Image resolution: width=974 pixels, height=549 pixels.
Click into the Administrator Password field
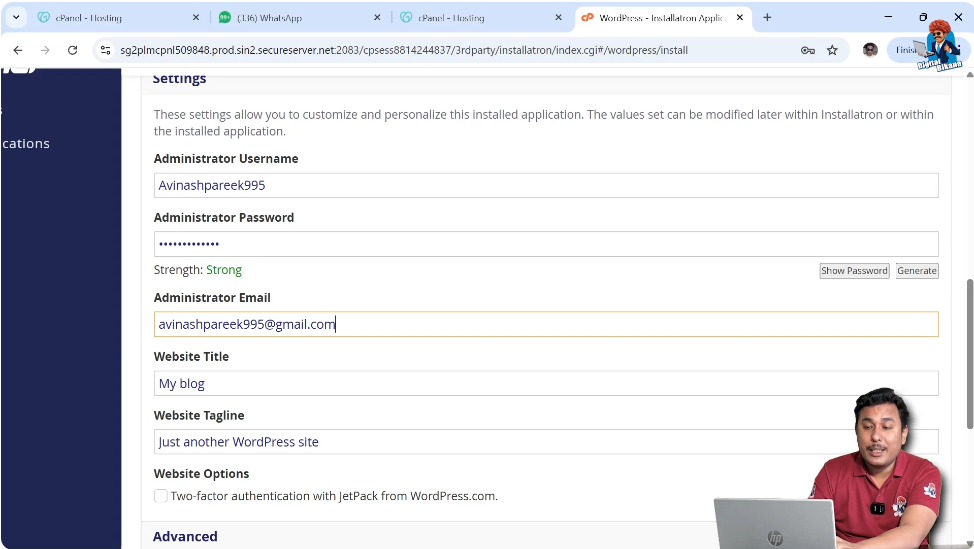(x=546, y=244)
